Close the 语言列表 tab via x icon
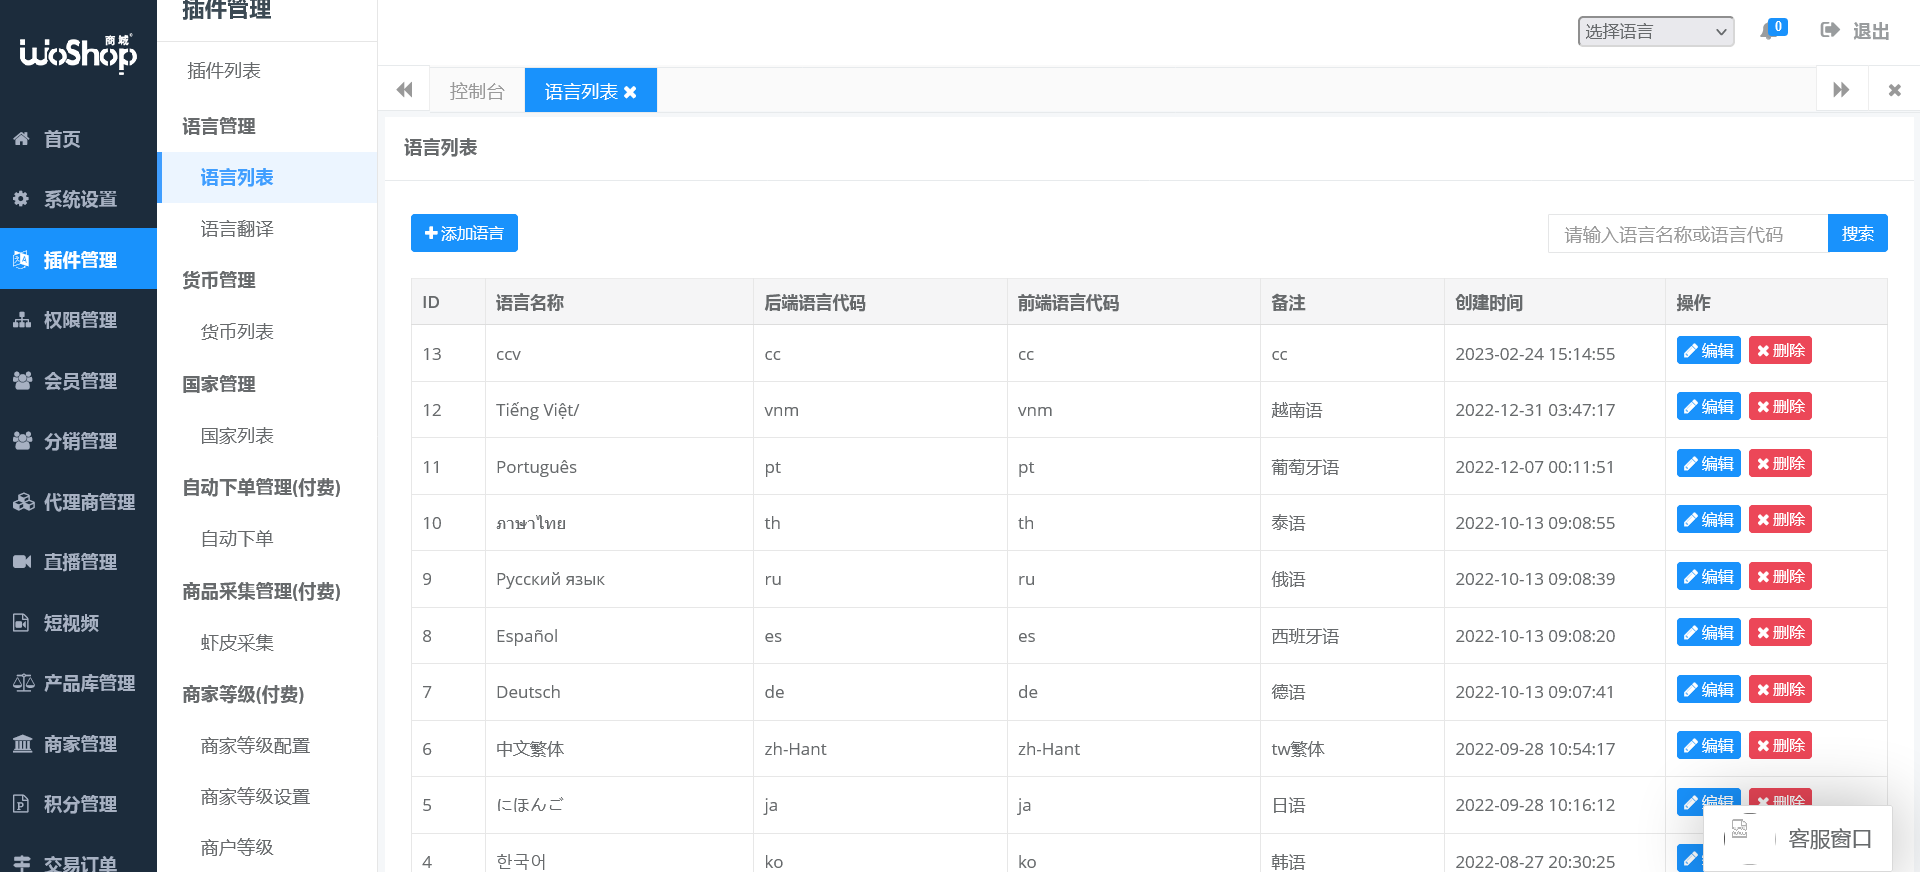 coord(630,92)
